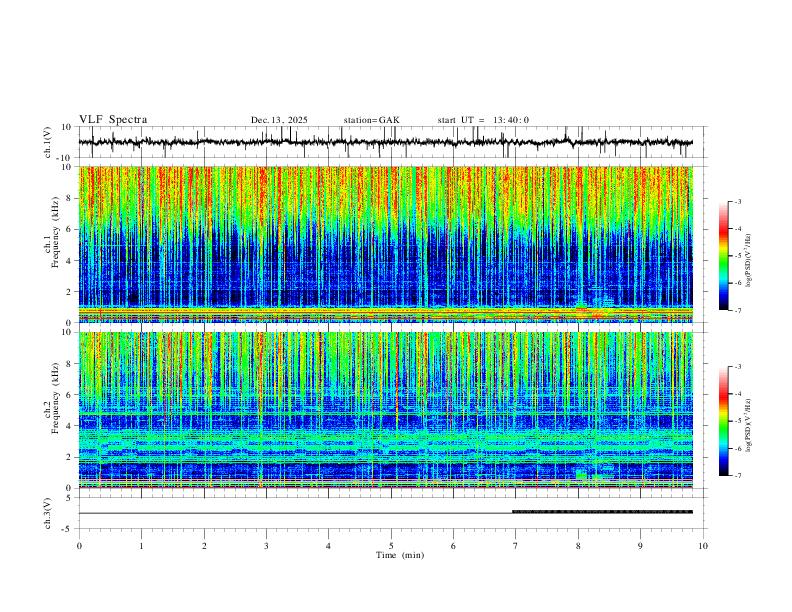
Task: Click the start UT 13:40:0 text
Action: [x=483, y=120]
